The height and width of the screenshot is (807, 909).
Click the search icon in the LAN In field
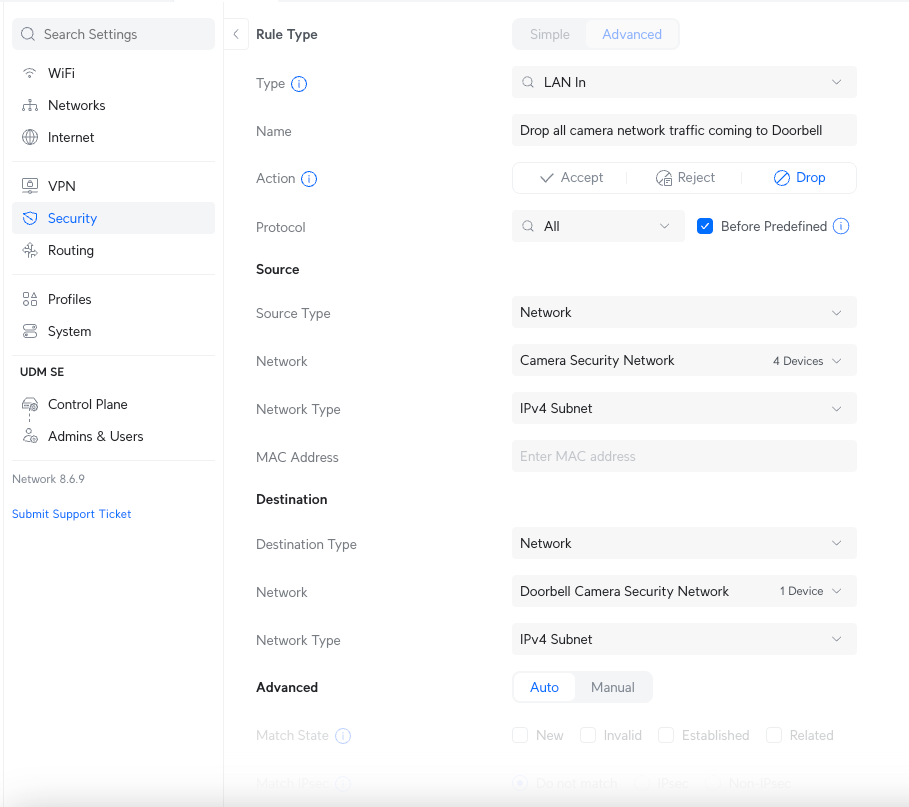528,82
